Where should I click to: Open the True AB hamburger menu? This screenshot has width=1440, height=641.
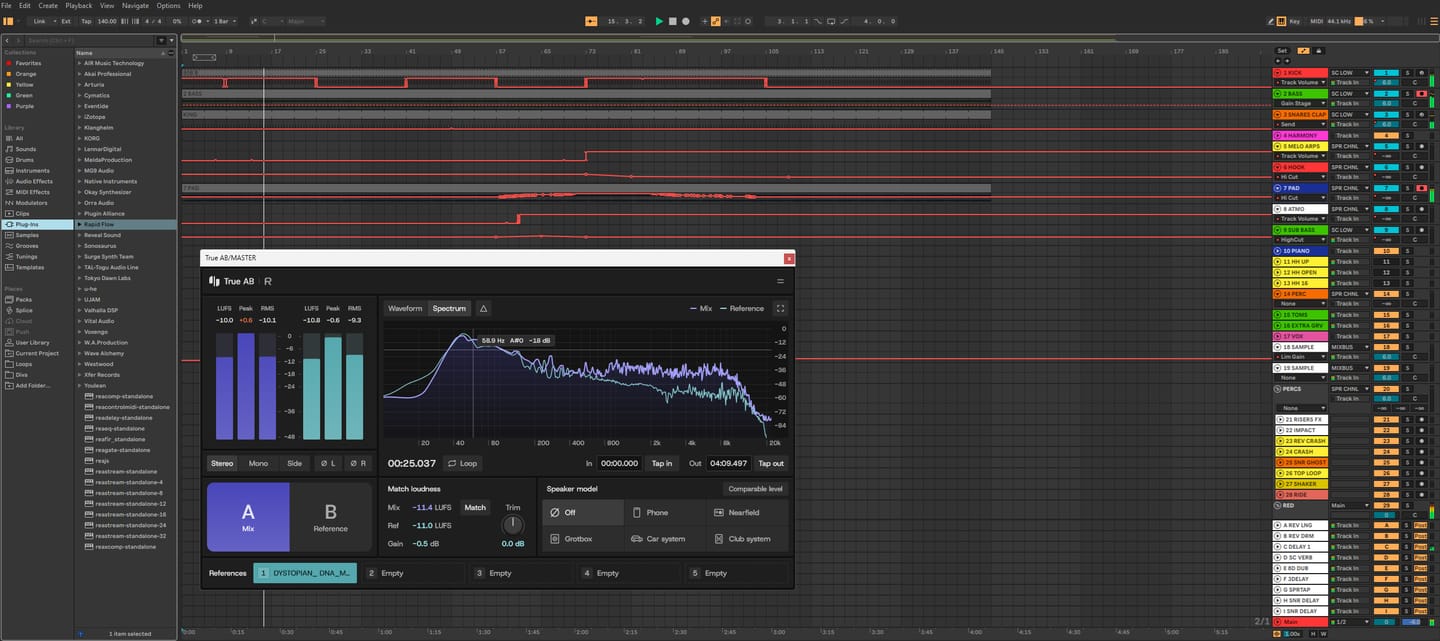click(x=781, y=282)
